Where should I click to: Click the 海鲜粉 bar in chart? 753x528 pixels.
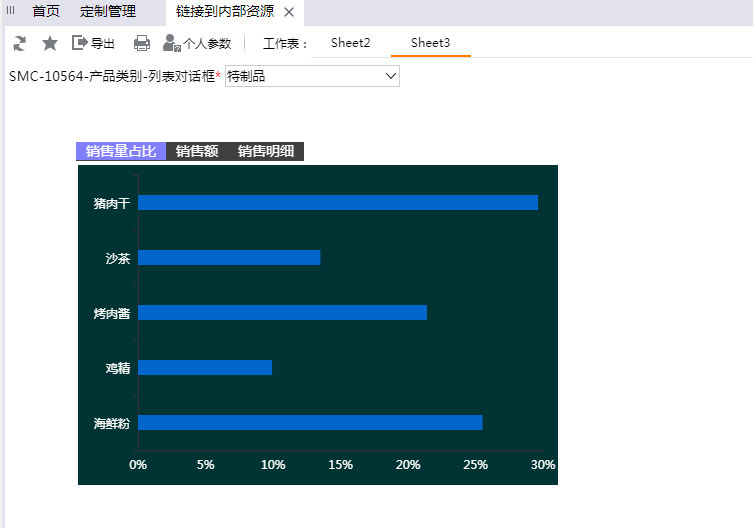tap(310, 422)
